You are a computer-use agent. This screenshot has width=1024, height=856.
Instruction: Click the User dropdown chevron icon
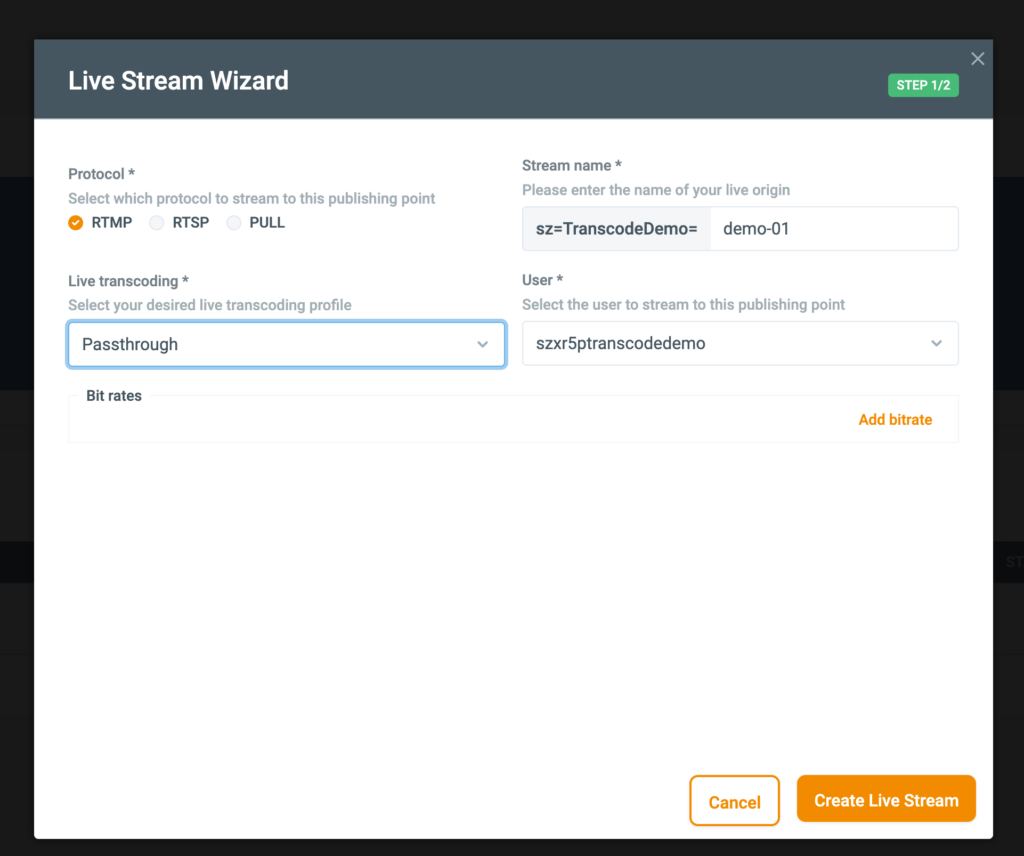(937, 343)
